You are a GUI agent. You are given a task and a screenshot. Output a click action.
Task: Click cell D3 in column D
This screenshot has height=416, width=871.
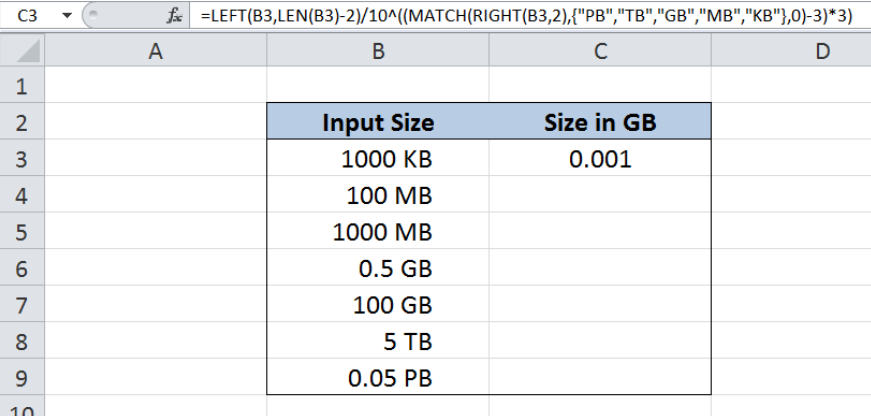791,158
